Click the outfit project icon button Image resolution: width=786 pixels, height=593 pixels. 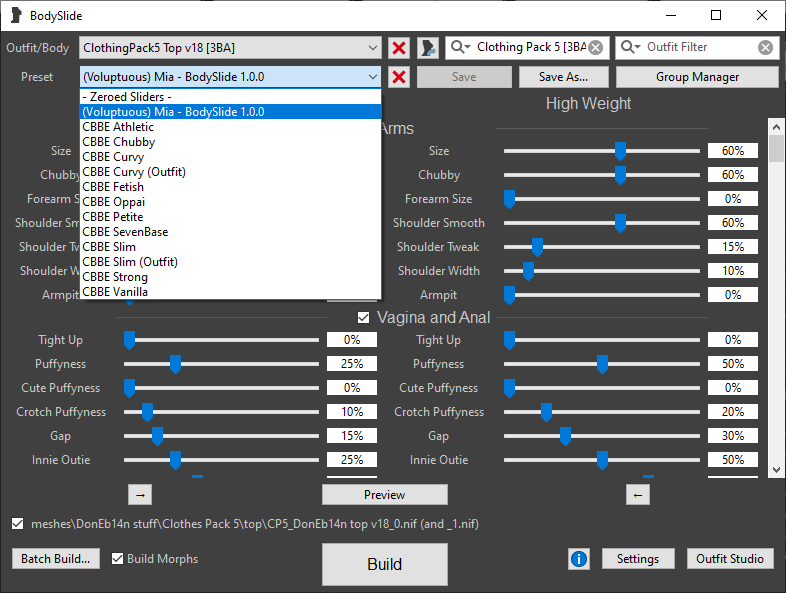coord(428,48)
